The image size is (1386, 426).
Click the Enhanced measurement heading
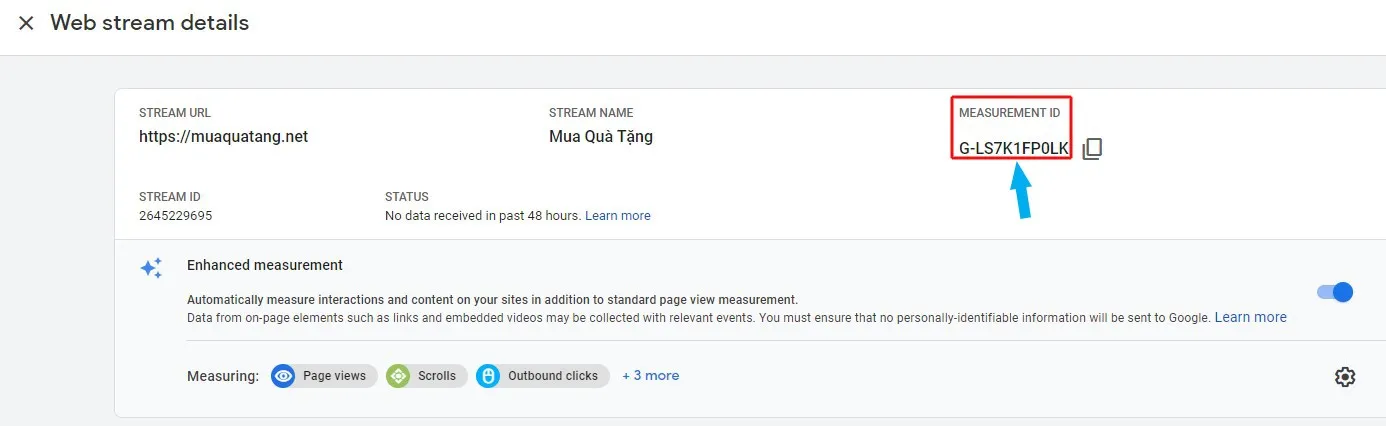coord(264,265)
